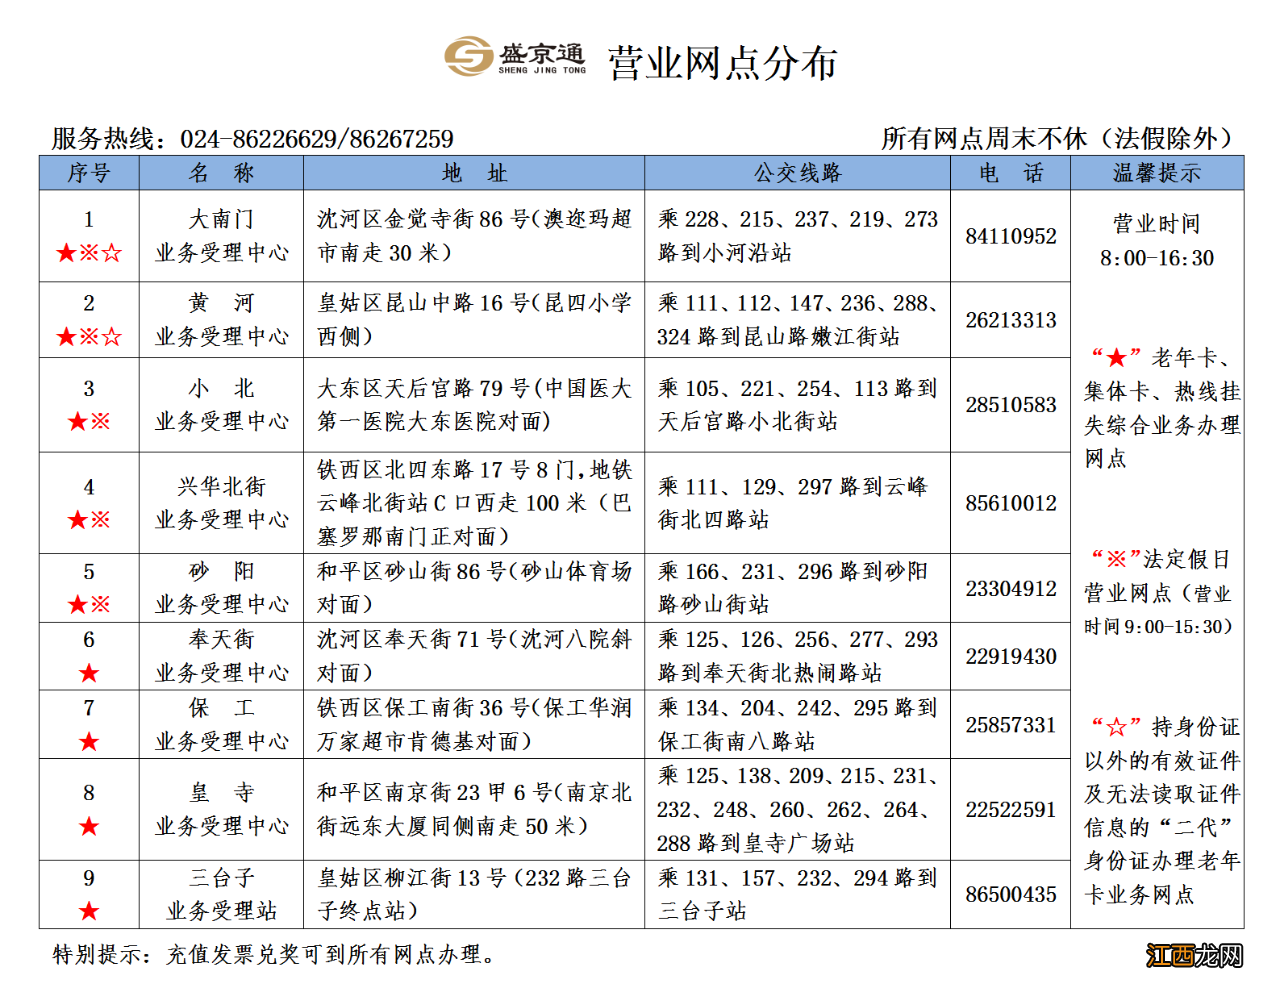Viewport: 1280px width, 986px height.
Task: Select 黄河 业务受理中心 name cell
Action: 221,320
